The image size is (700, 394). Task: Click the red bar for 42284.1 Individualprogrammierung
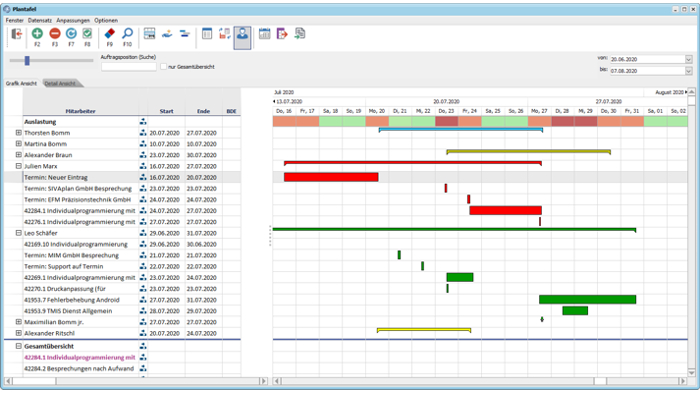(x=505, y=211)
